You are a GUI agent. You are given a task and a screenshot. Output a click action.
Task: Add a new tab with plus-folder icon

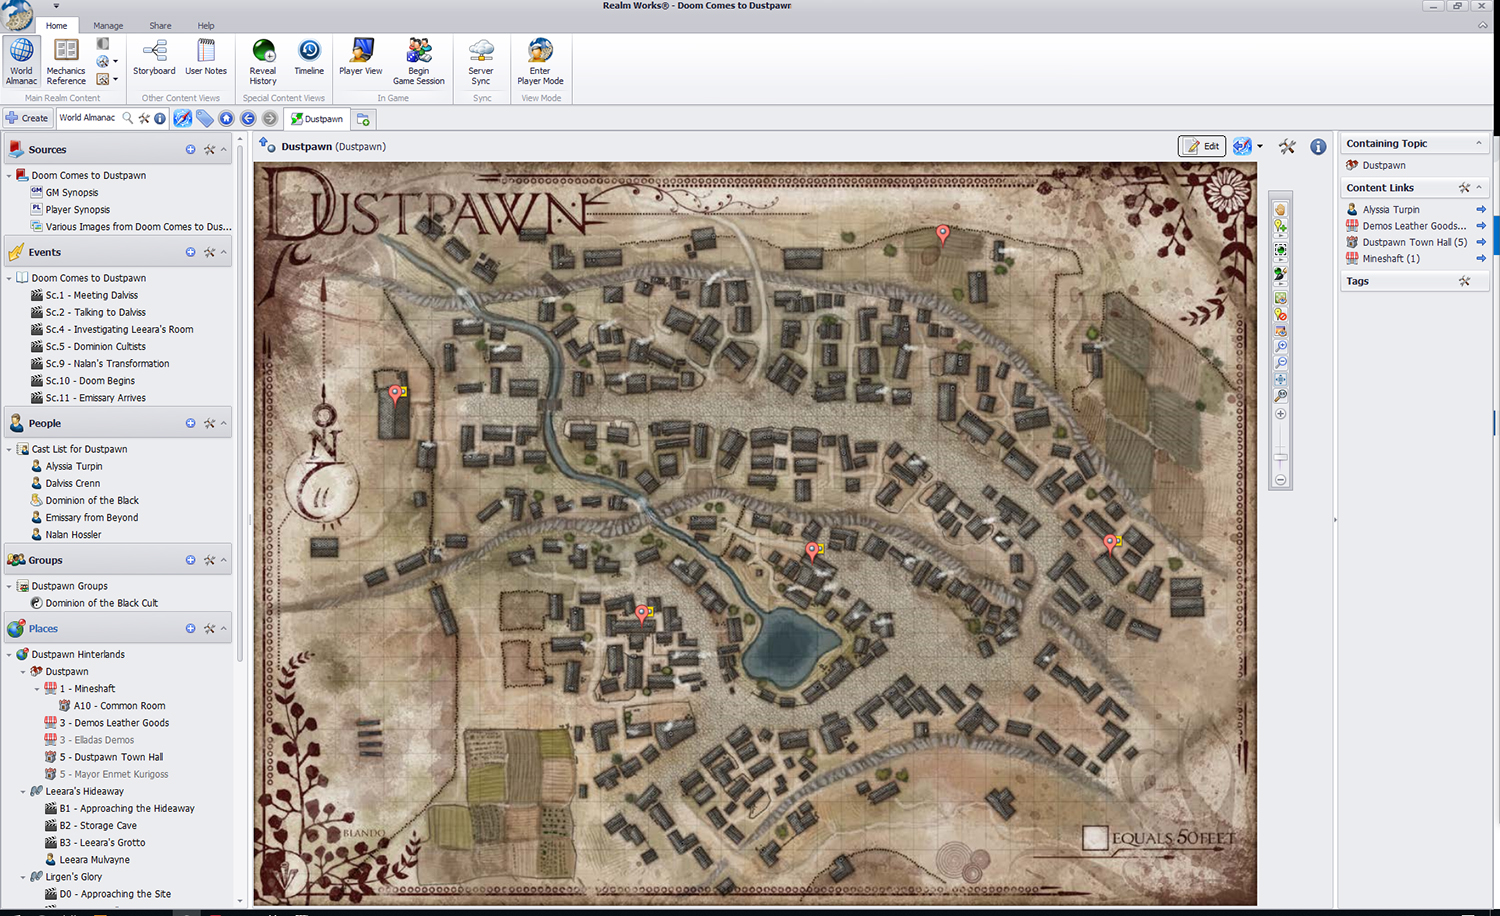tap(364, 119)
